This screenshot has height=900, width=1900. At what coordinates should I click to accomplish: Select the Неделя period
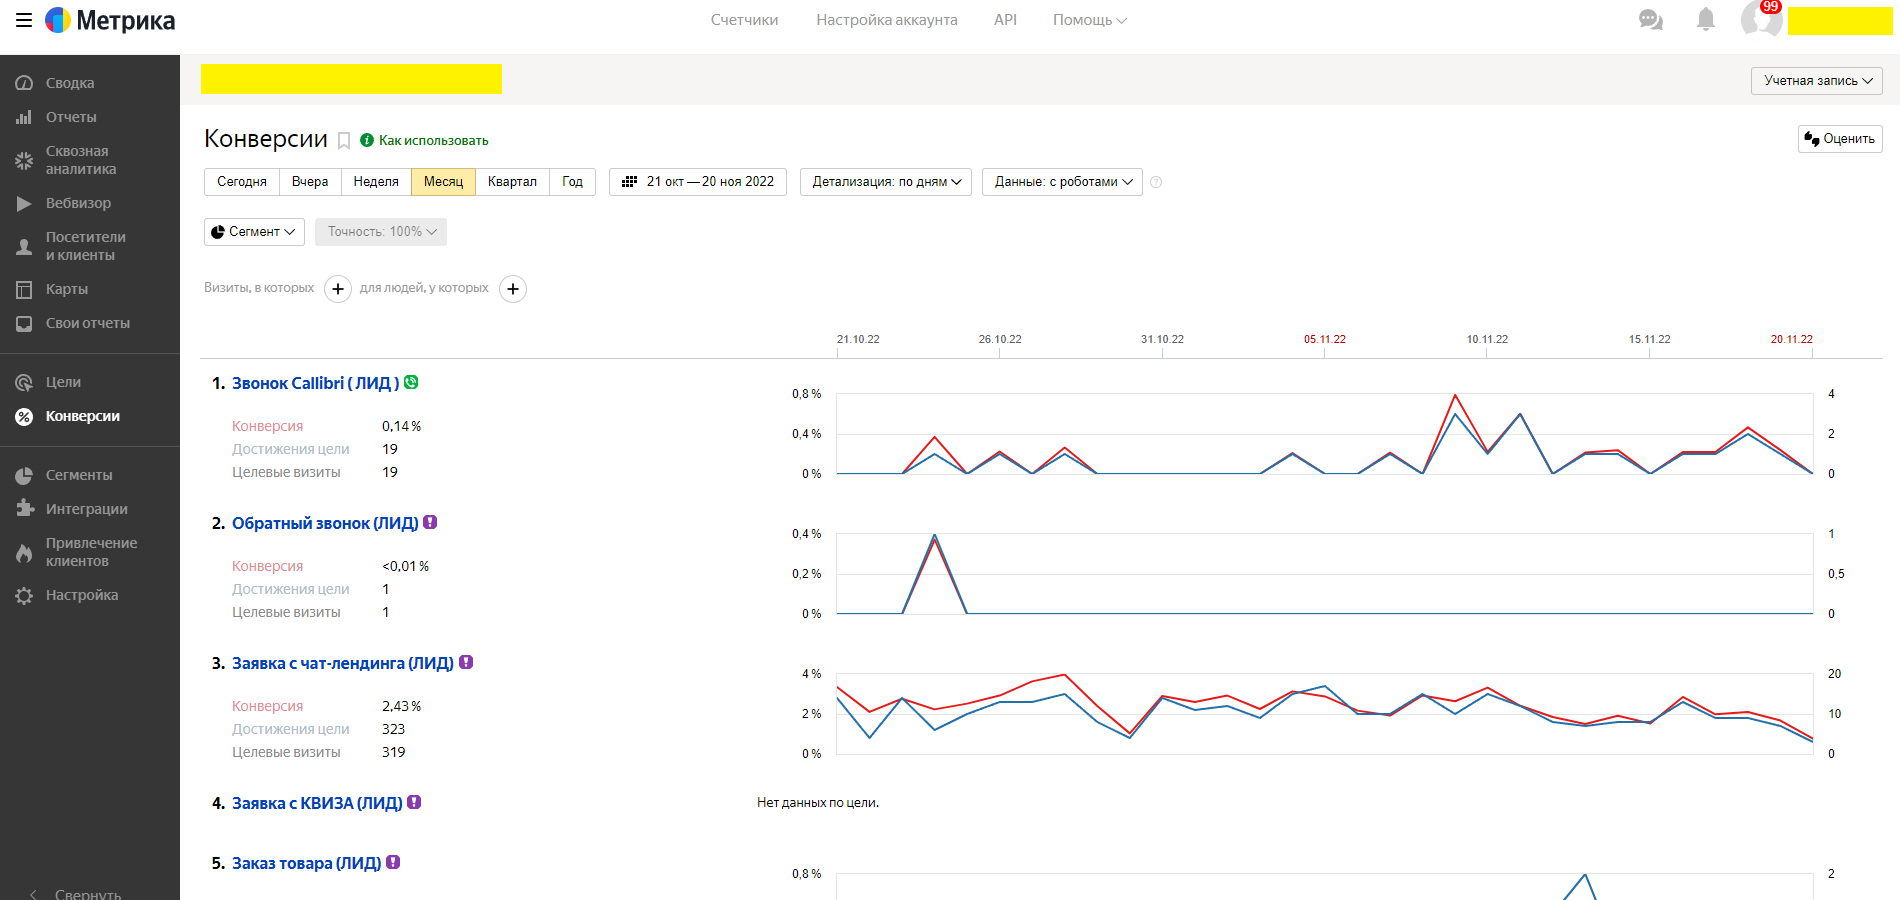tap(376, 182)
